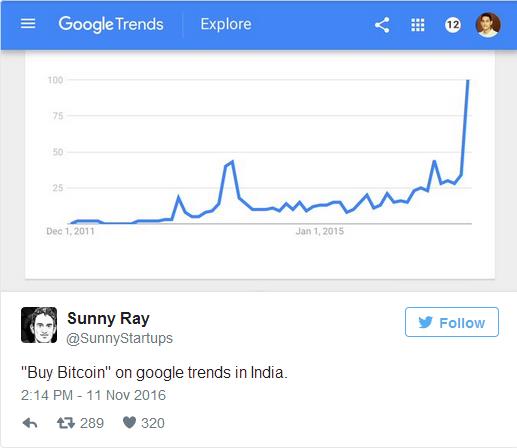The height and width of the screenshot is (448, 517).
Task: Click the Jan 1, 2015 axis label
Action: (320, 231)
